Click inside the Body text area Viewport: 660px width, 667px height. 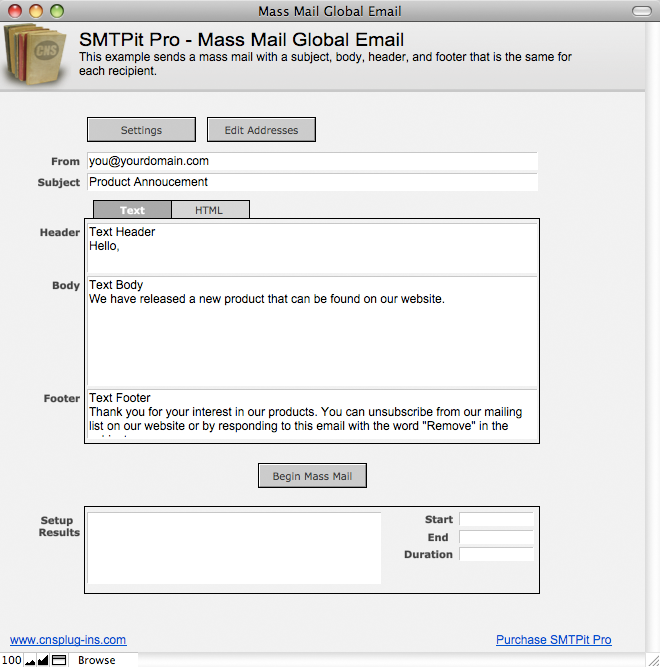pos(312,331)
